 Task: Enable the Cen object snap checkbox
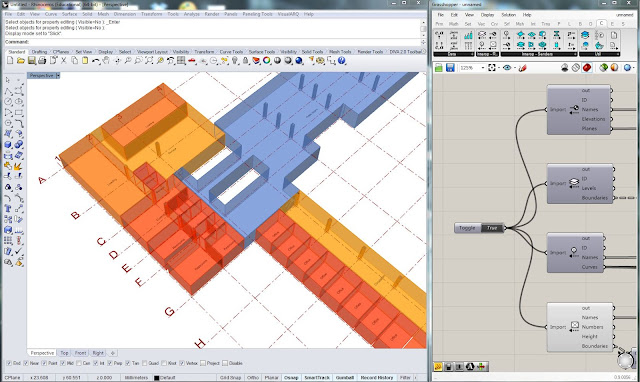(x=79, y=363)
